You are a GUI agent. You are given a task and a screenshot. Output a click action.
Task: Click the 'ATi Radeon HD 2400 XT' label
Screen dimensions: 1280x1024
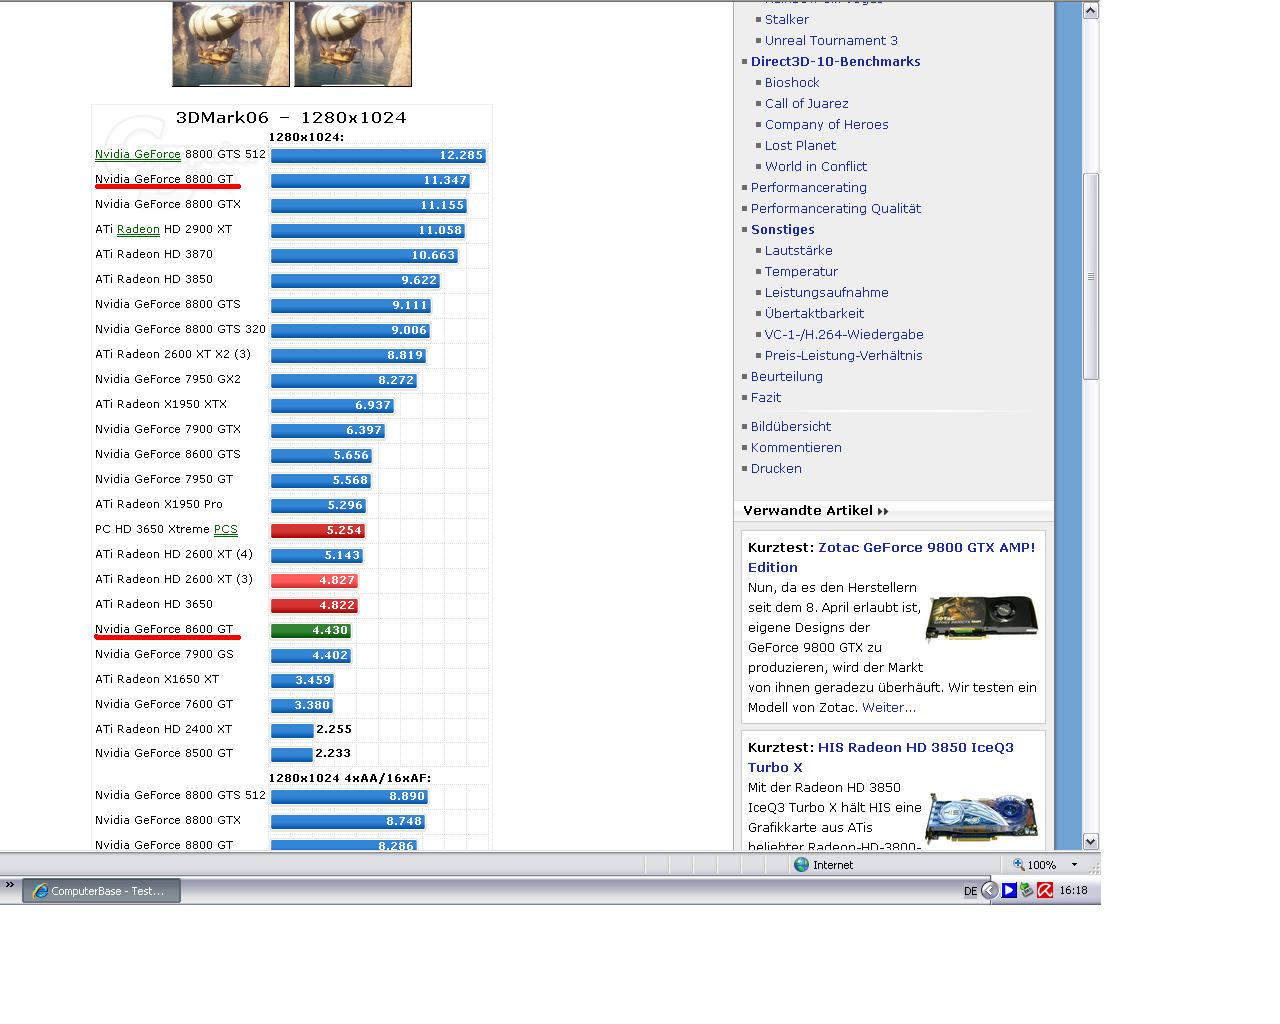[163, 729]
